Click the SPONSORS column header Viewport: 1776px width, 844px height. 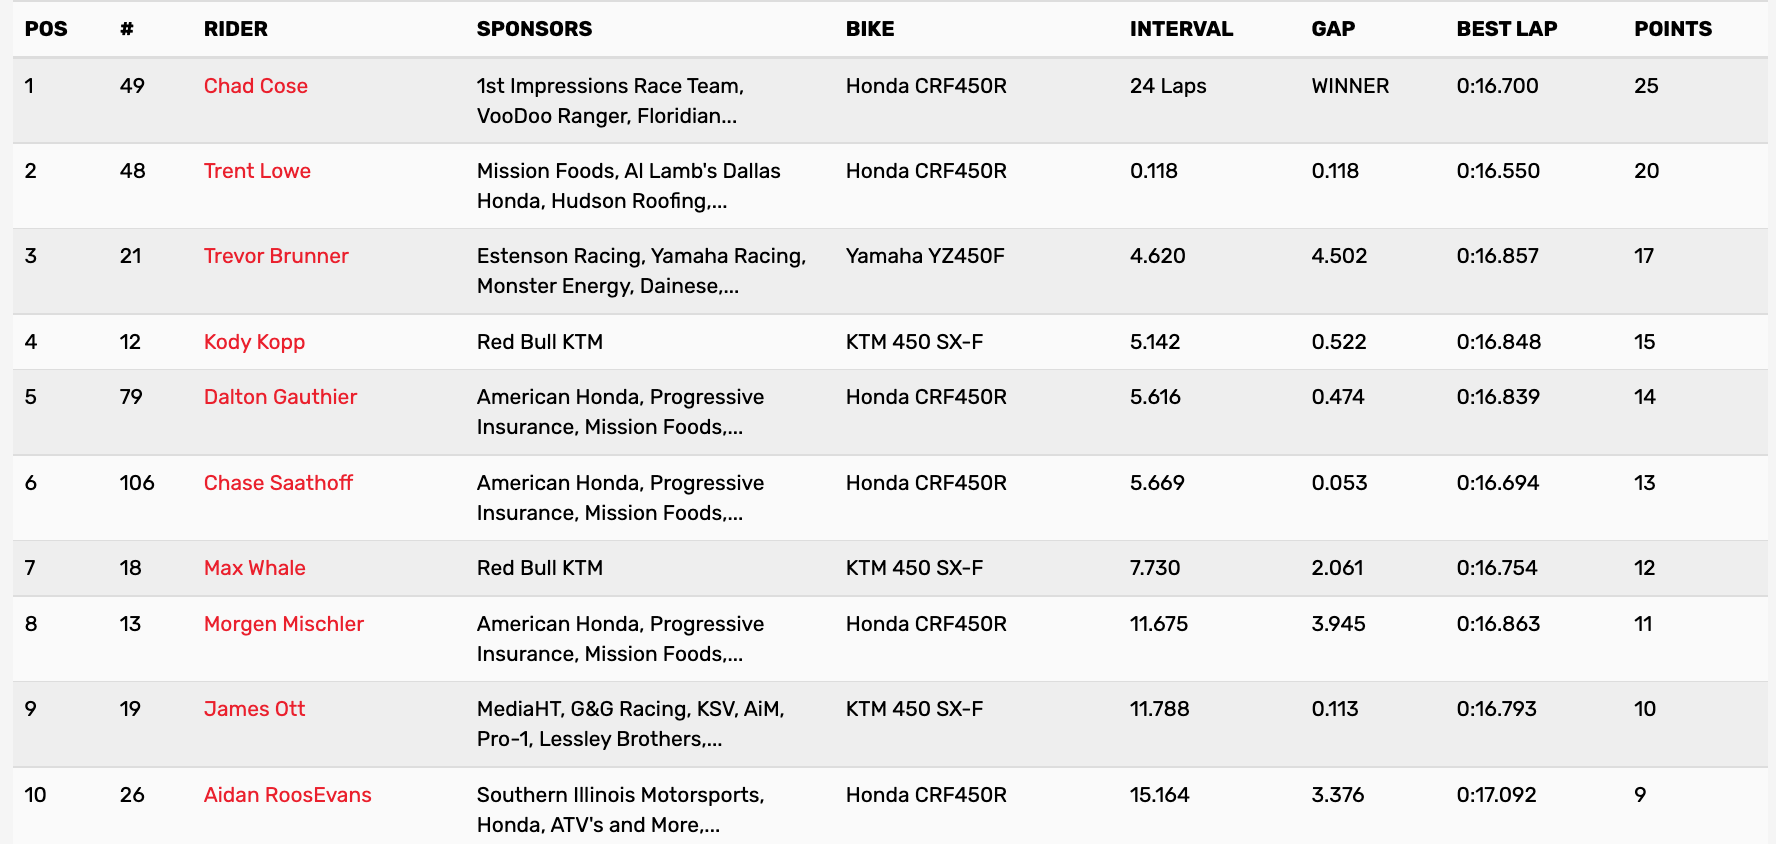tap(534, 29)
